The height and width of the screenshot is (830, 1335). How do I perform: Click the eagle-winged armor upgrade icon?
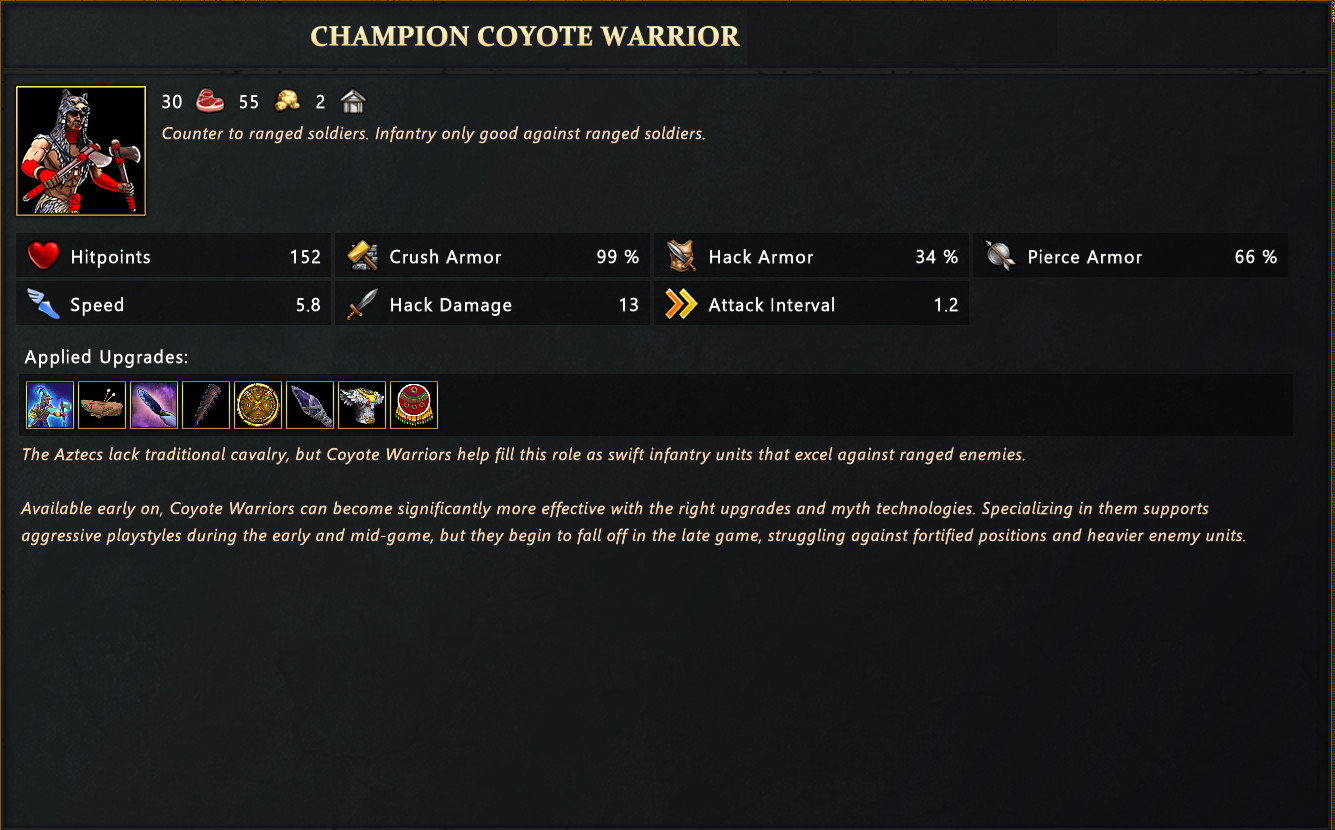(x=362, y=405)
